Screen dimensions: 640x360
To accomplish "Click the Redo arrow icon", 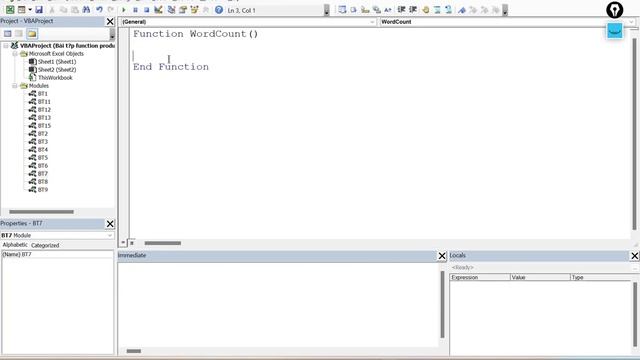I will coord(111,10).
